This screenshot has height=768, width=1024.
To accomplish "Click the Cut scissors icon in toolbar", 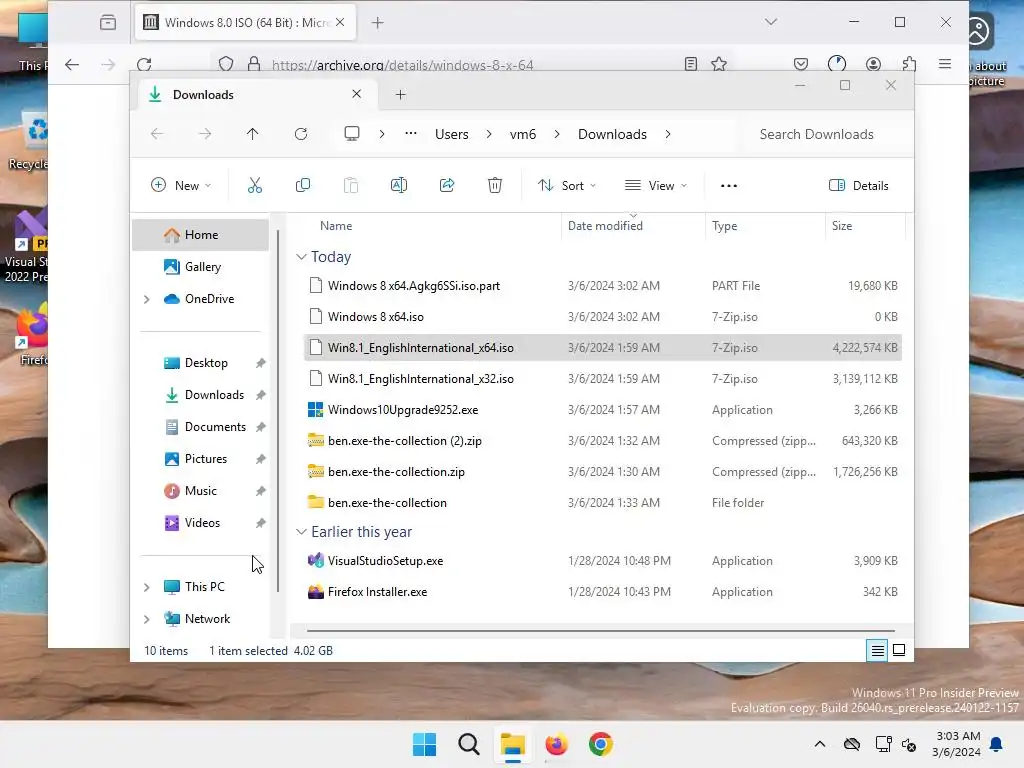I will click(255, 185).
